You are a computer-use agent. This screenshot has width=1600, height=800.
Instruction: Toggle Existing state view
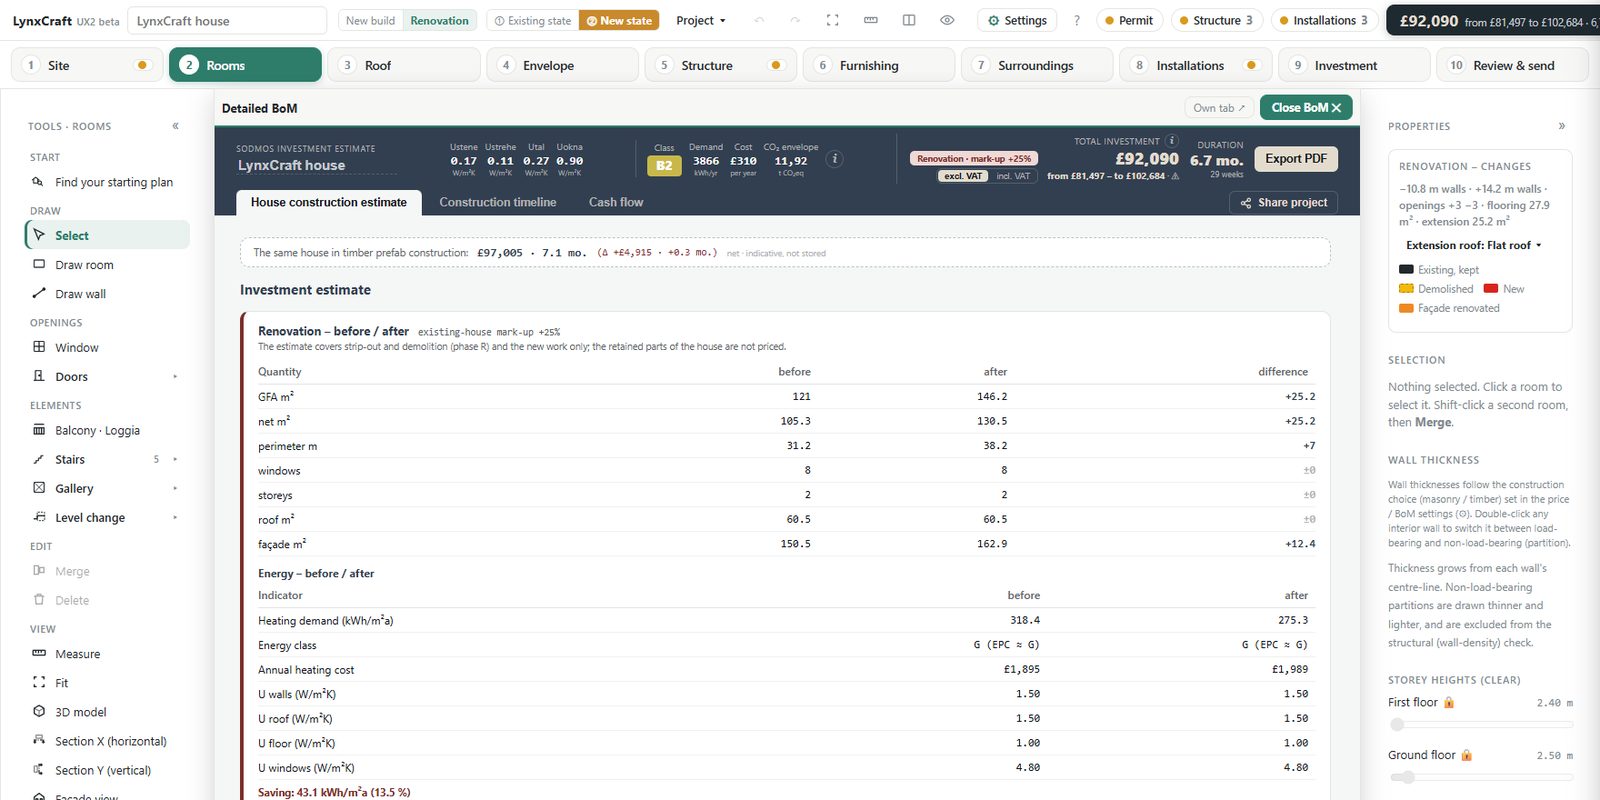point(533,20)
